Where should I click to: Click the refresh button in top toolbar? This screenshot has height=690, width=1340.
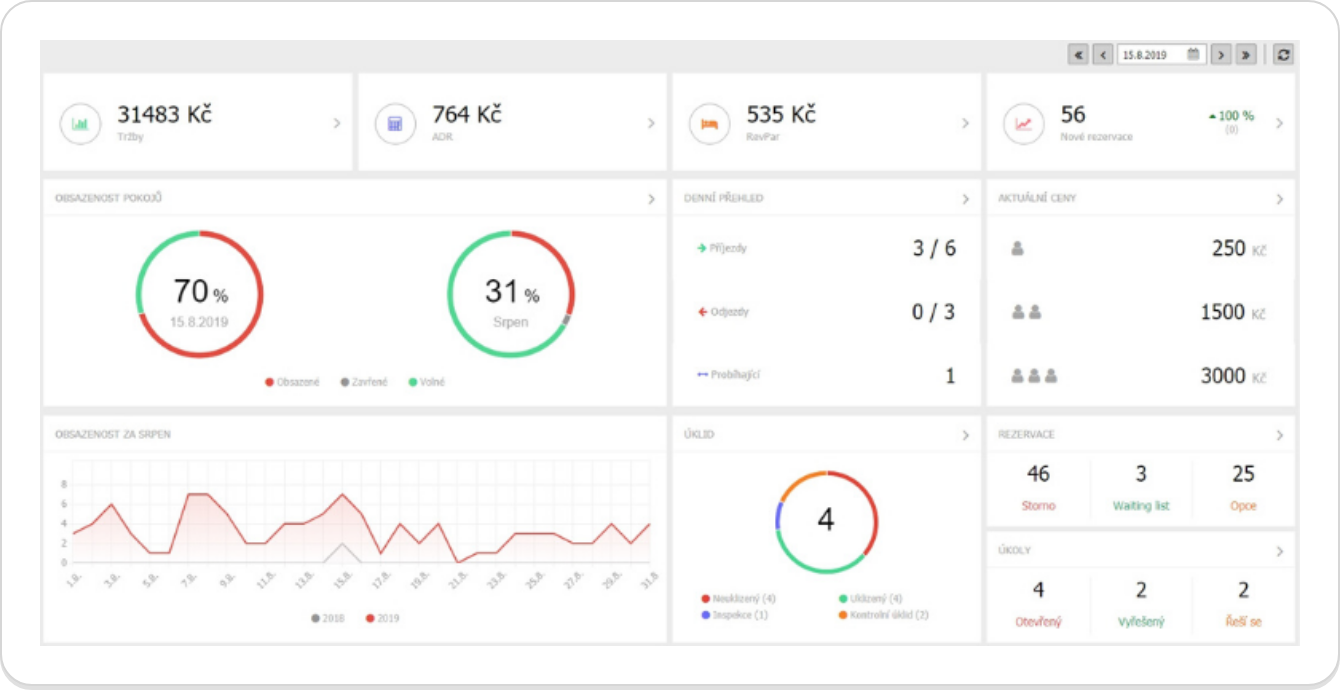[x=1283, y=55]
